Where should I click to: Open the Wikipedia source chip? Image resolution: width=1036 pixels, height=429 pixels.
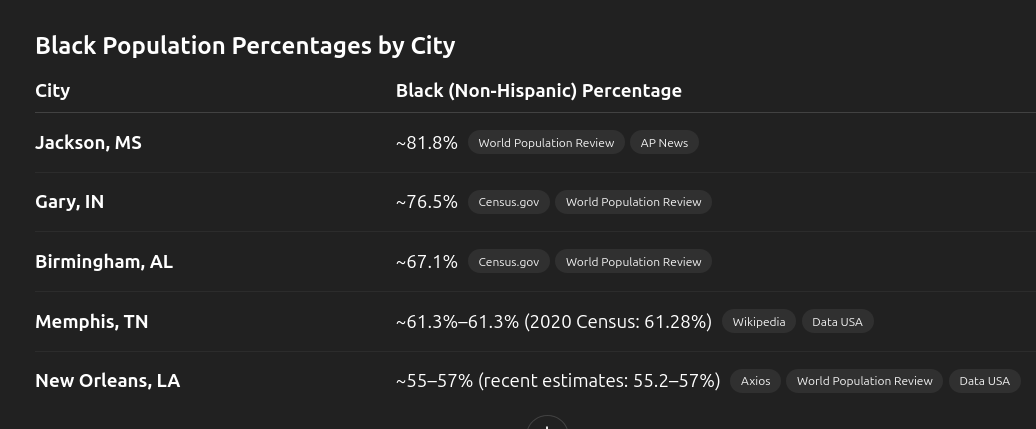click(x=759, y=321)
